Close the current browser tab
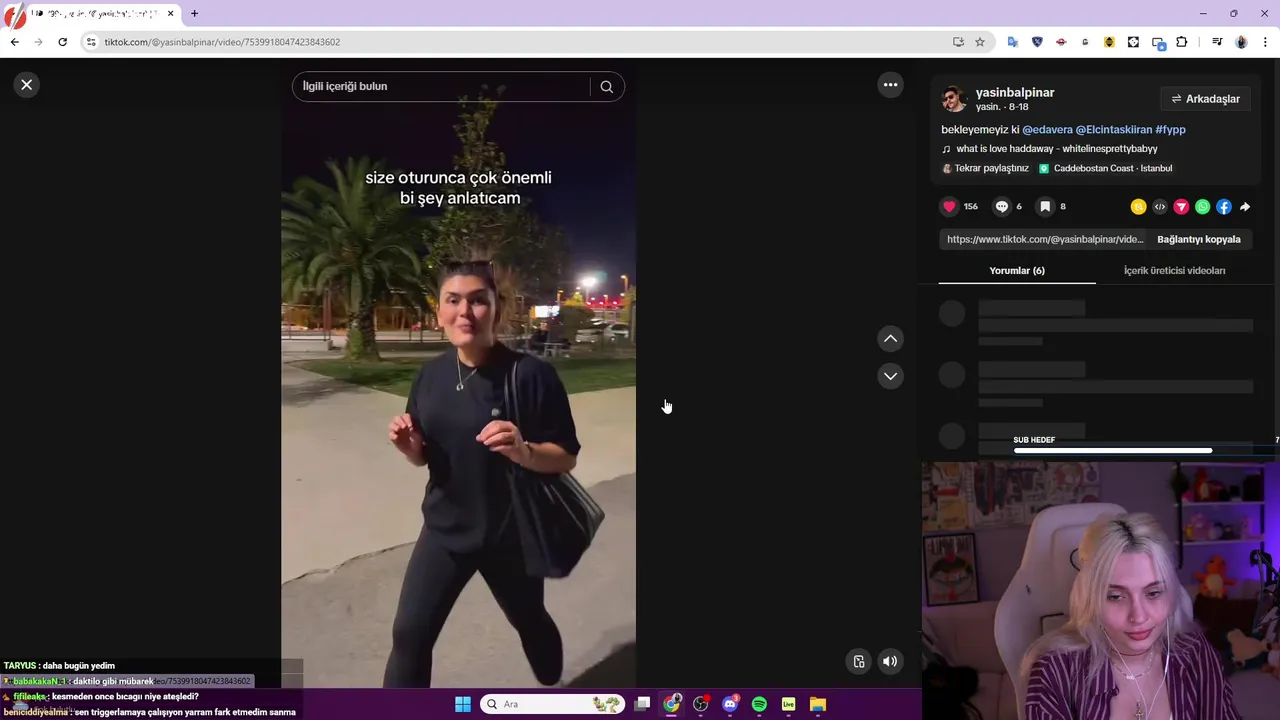The width and height of the screenshot is (1280, 720). pos(171,14)
